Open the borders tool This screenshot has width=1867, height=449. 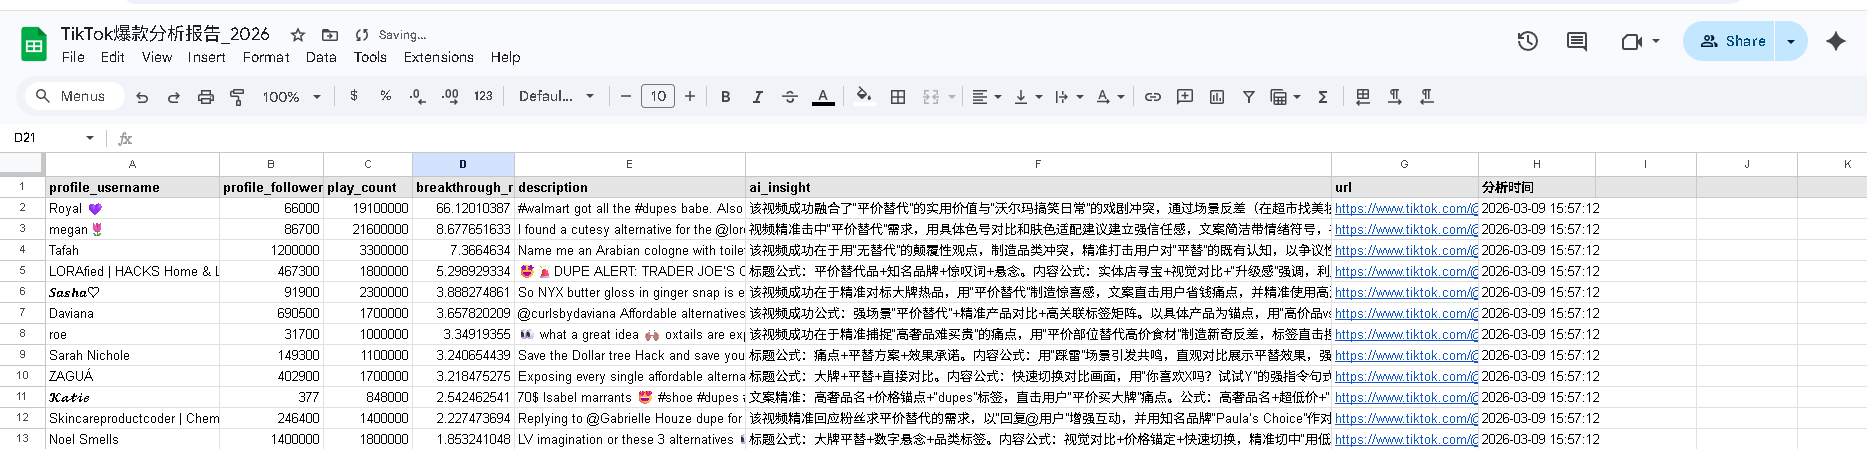tap(898, 97)
